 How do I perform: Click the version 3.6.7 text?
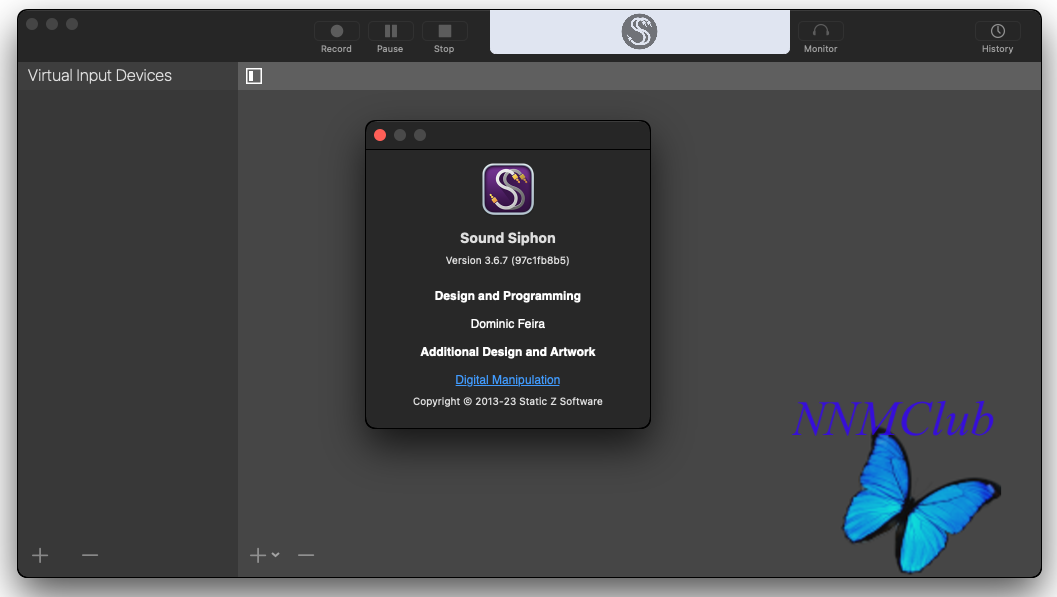[507, 261]
